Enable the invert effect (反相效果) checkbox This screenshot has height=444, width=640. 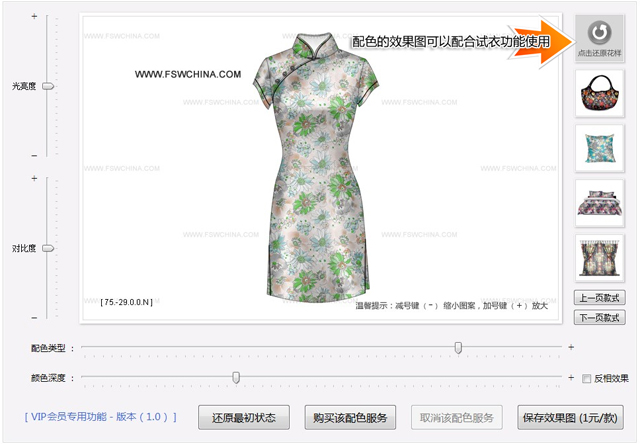click(587, 378)
